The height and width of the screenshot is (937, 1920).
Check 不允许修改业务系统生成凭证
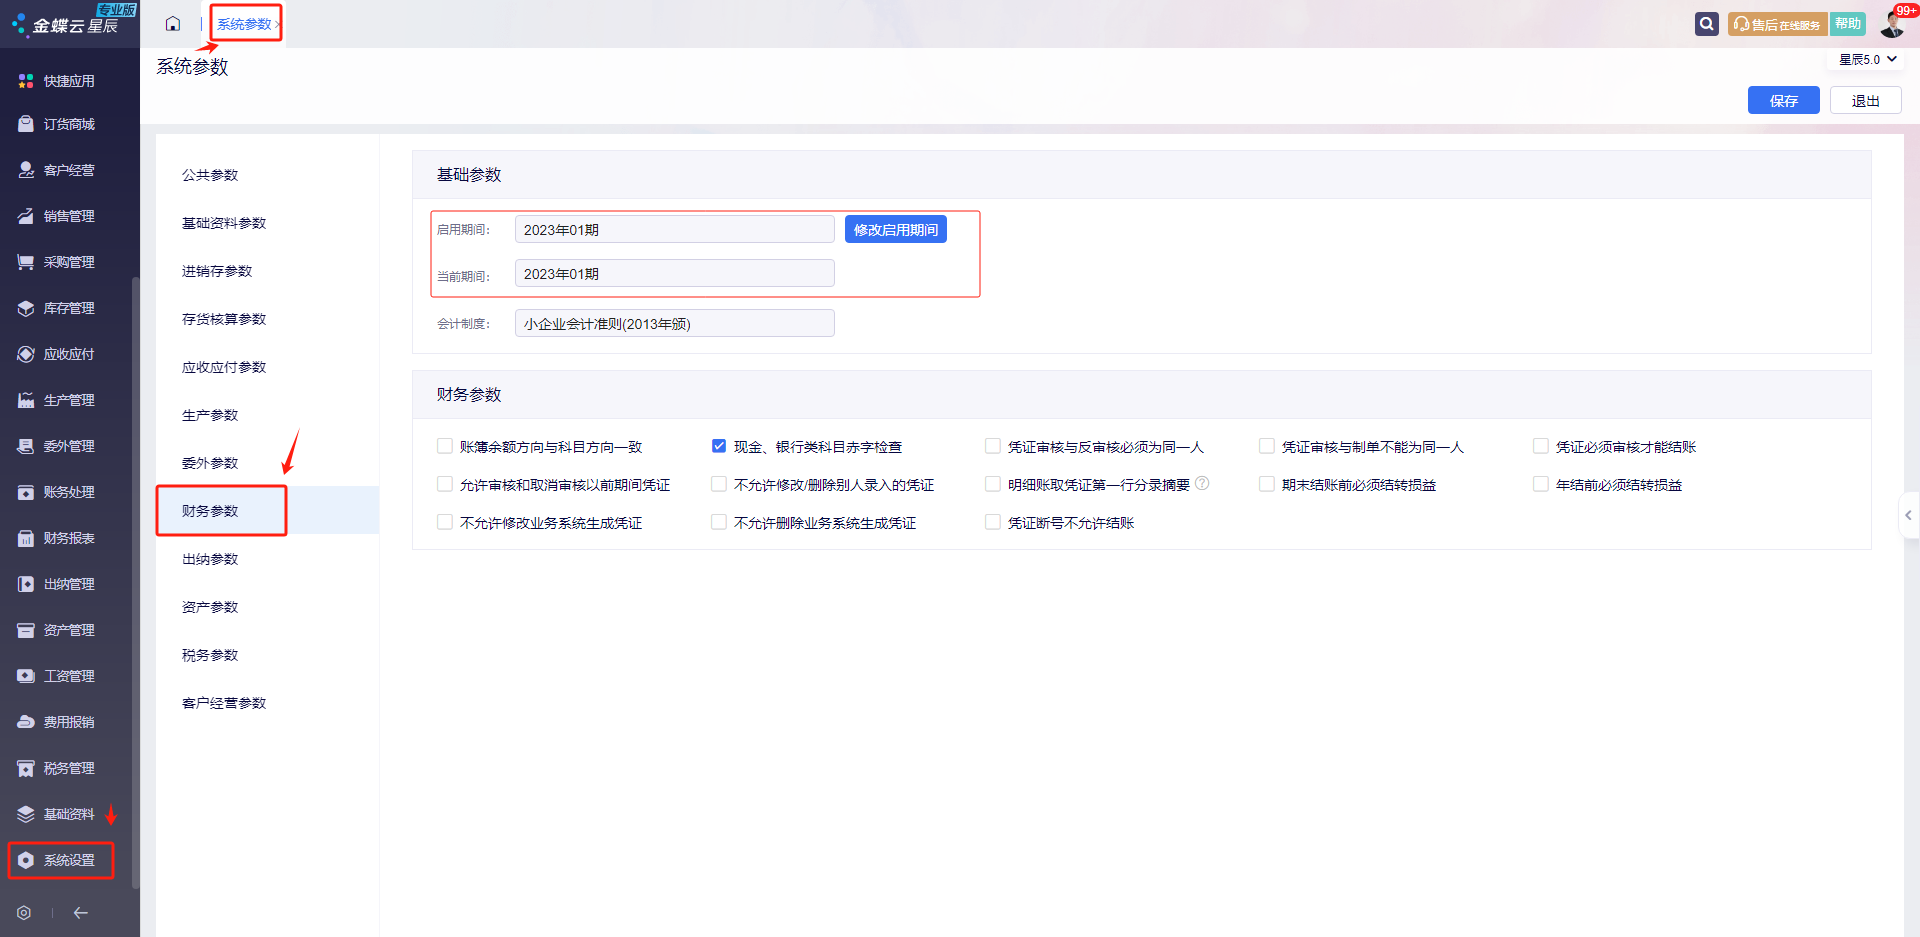[x=445, y=522]
